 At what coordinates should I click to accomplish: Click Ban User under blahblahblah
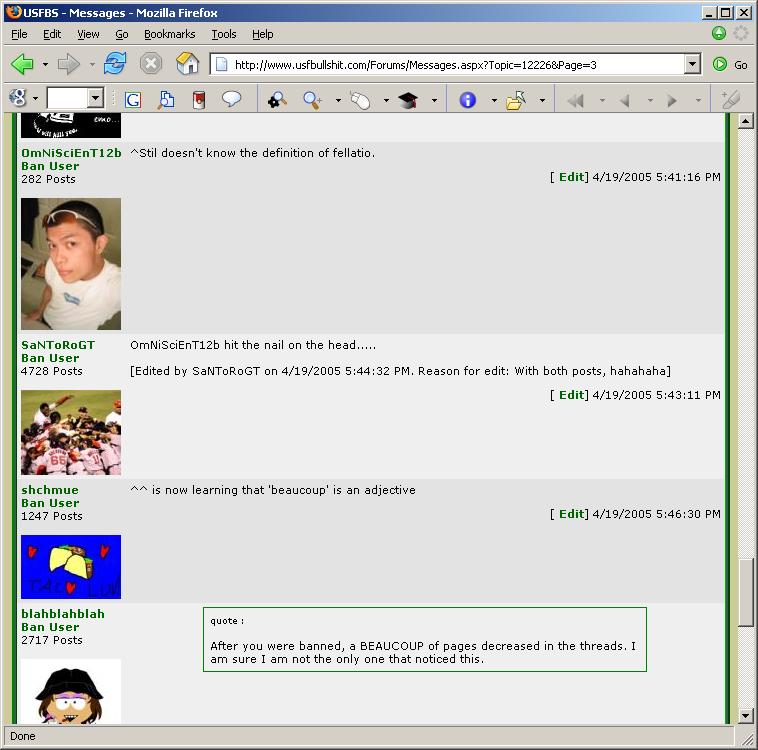[50, 627]
